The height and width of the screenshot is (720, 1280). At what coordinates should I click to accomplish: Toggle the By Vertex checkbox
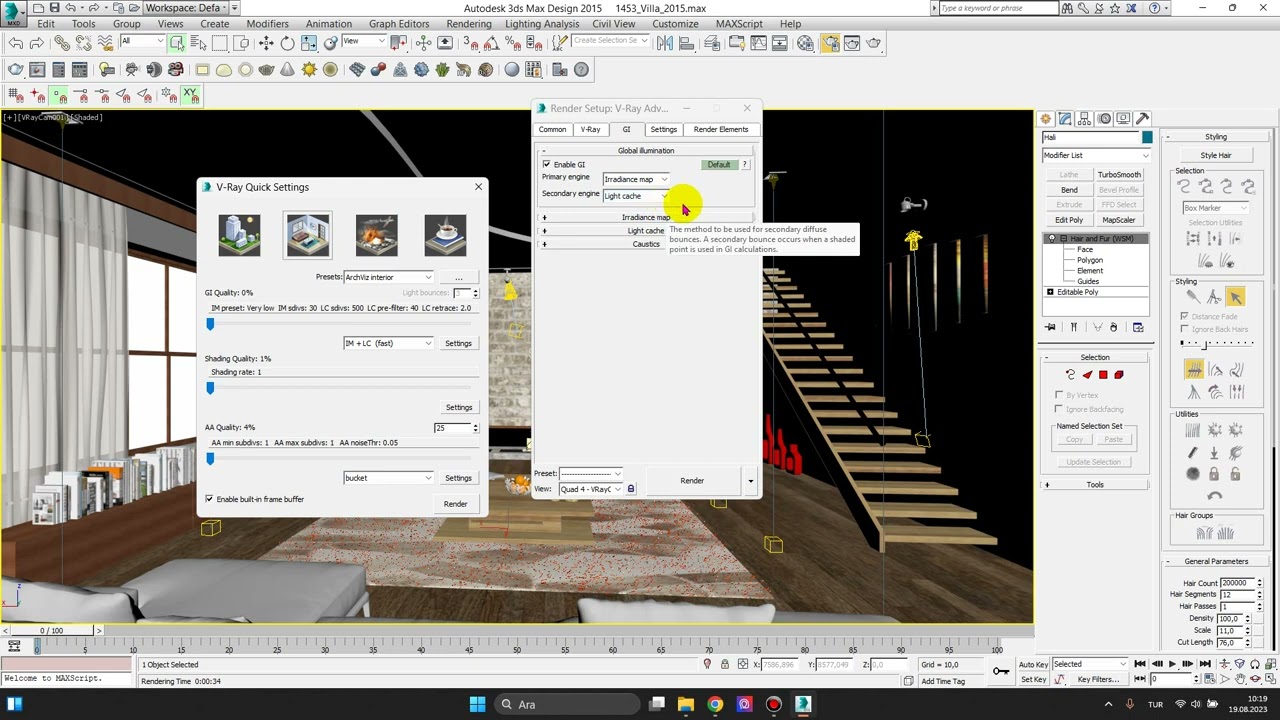click(1059, 395)
